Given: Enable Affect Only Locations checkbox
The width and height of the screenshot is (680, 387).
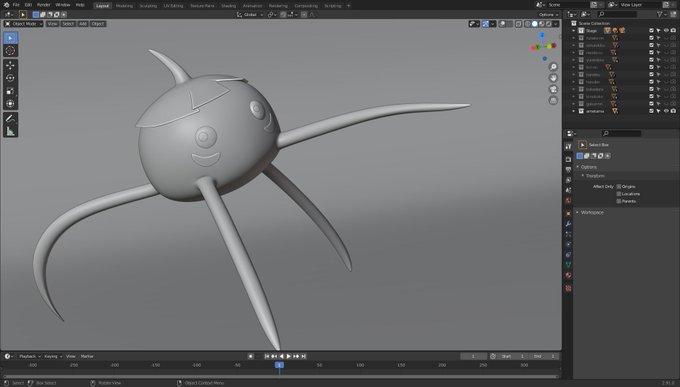Looking at the screenshot, I should point(619,194).
